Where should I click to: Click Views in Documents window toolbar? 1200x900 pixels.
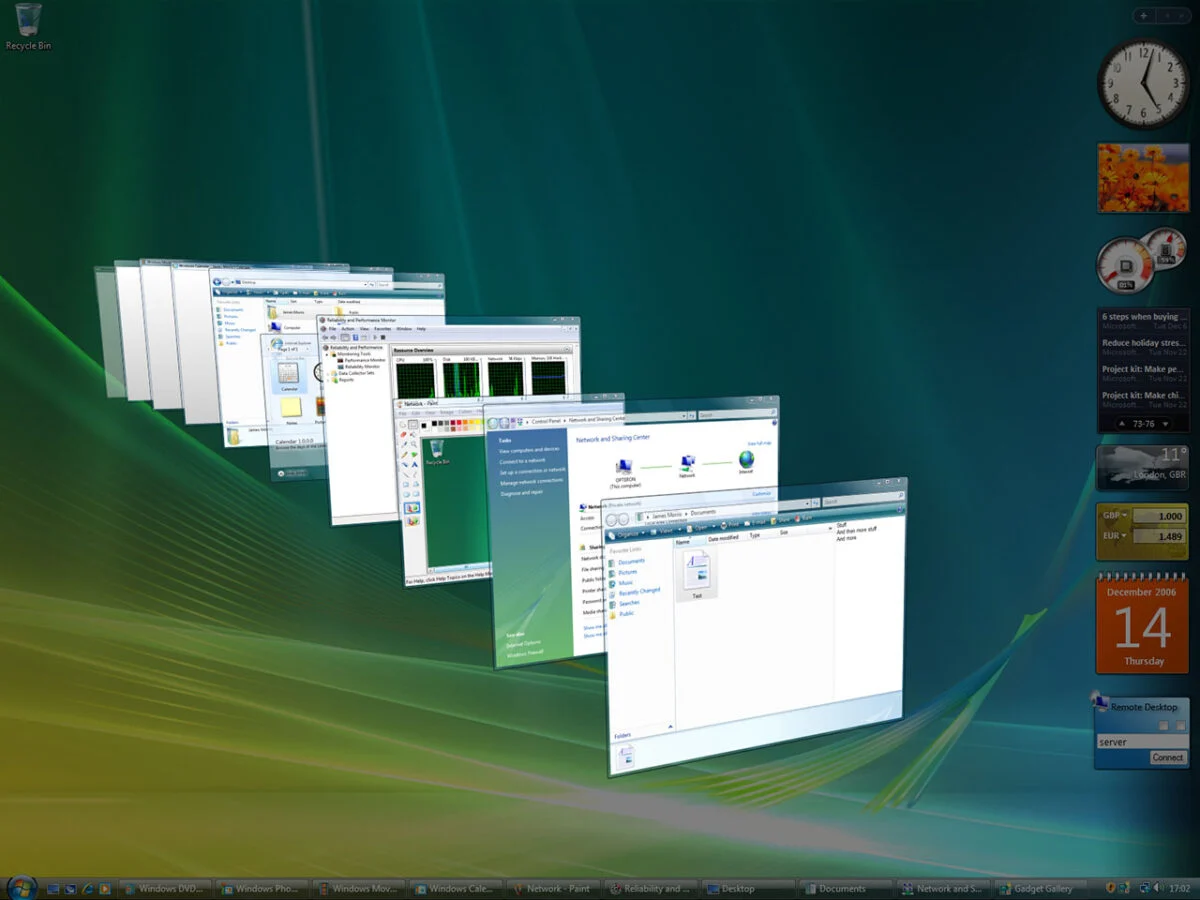(666, 531)
